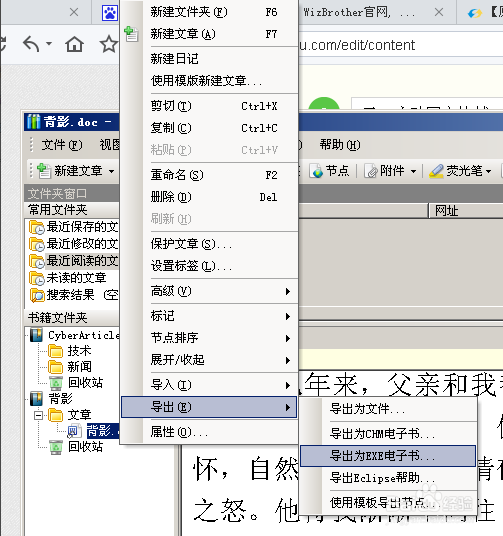
Task: Open 荧光笔 dropdown arrow
Action: pos(488,171)
